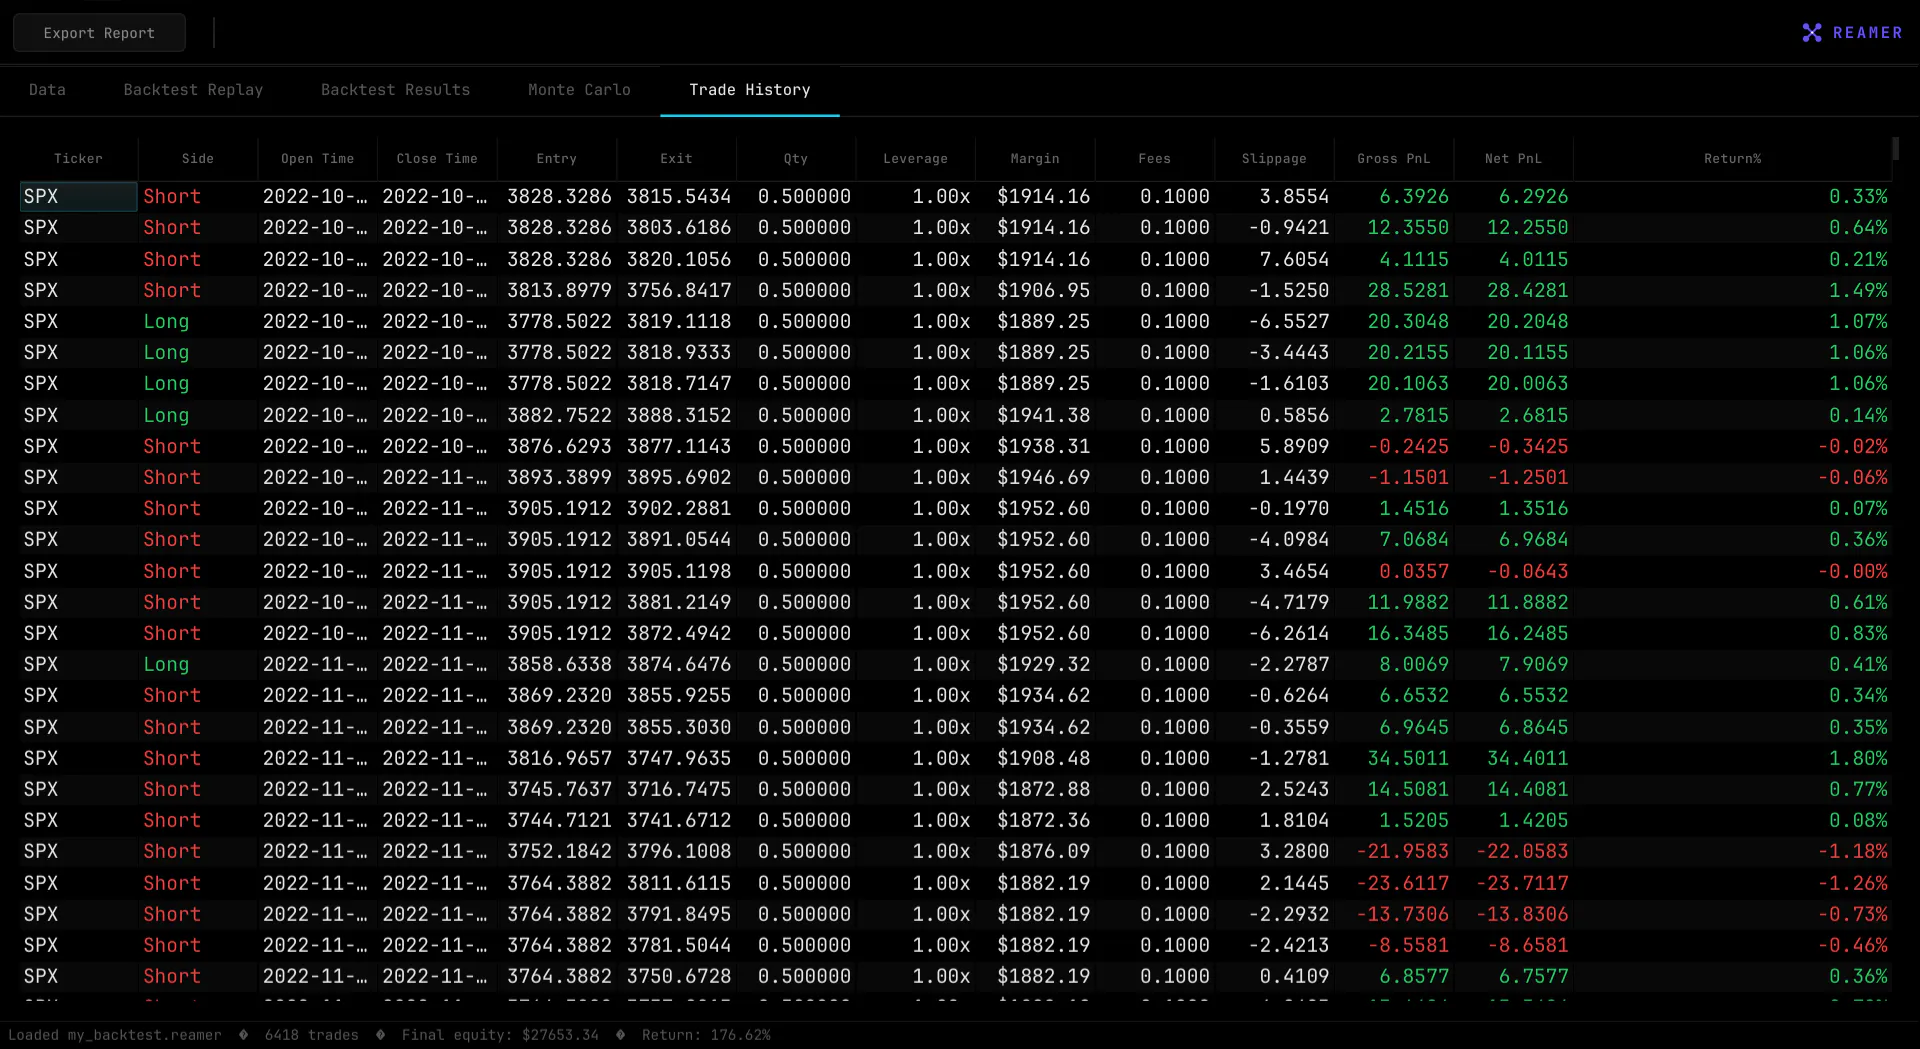Select the entry price 3893.3899
Image resolution: width=1920 pixels, height=1049 pixels.
[x=559, y=477]
